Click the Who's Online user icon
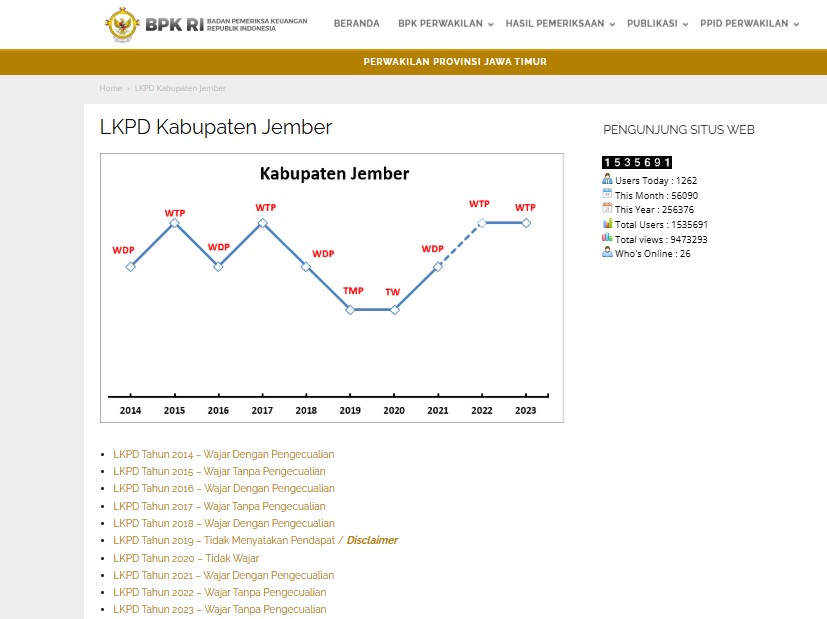827x619 pixels. point(608,252)
